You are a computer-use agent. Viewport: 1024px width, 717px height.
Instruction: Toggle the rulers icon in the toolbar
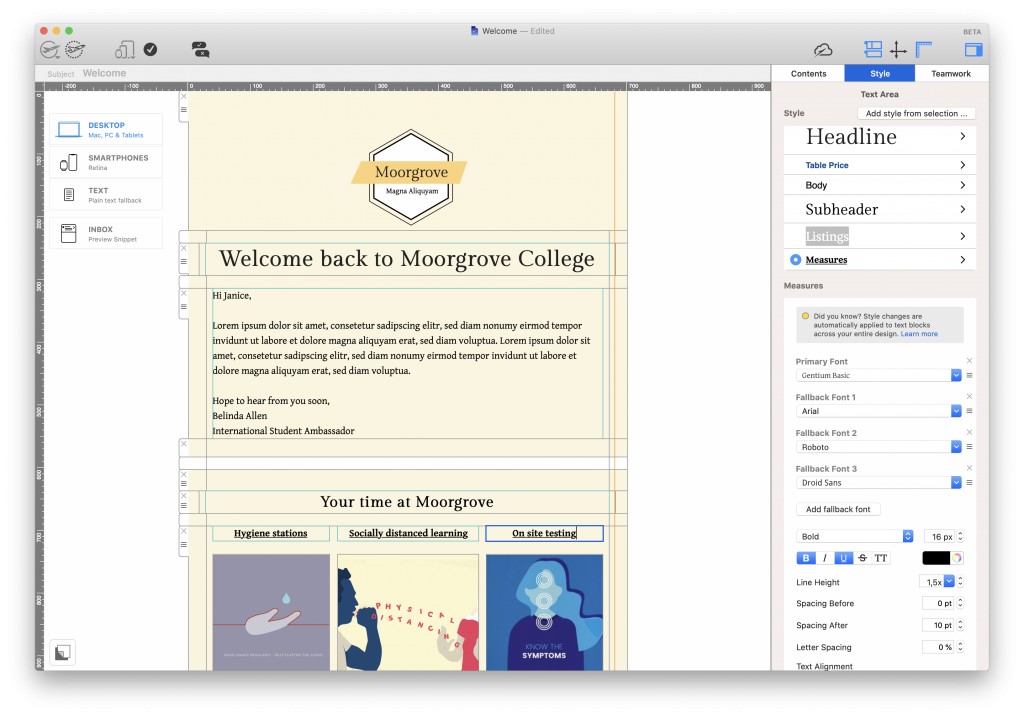point(923,50)
